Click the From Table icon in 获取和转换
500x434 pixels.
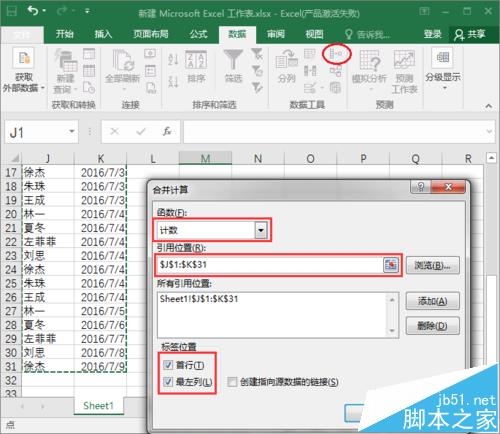(x=89, y=71)
